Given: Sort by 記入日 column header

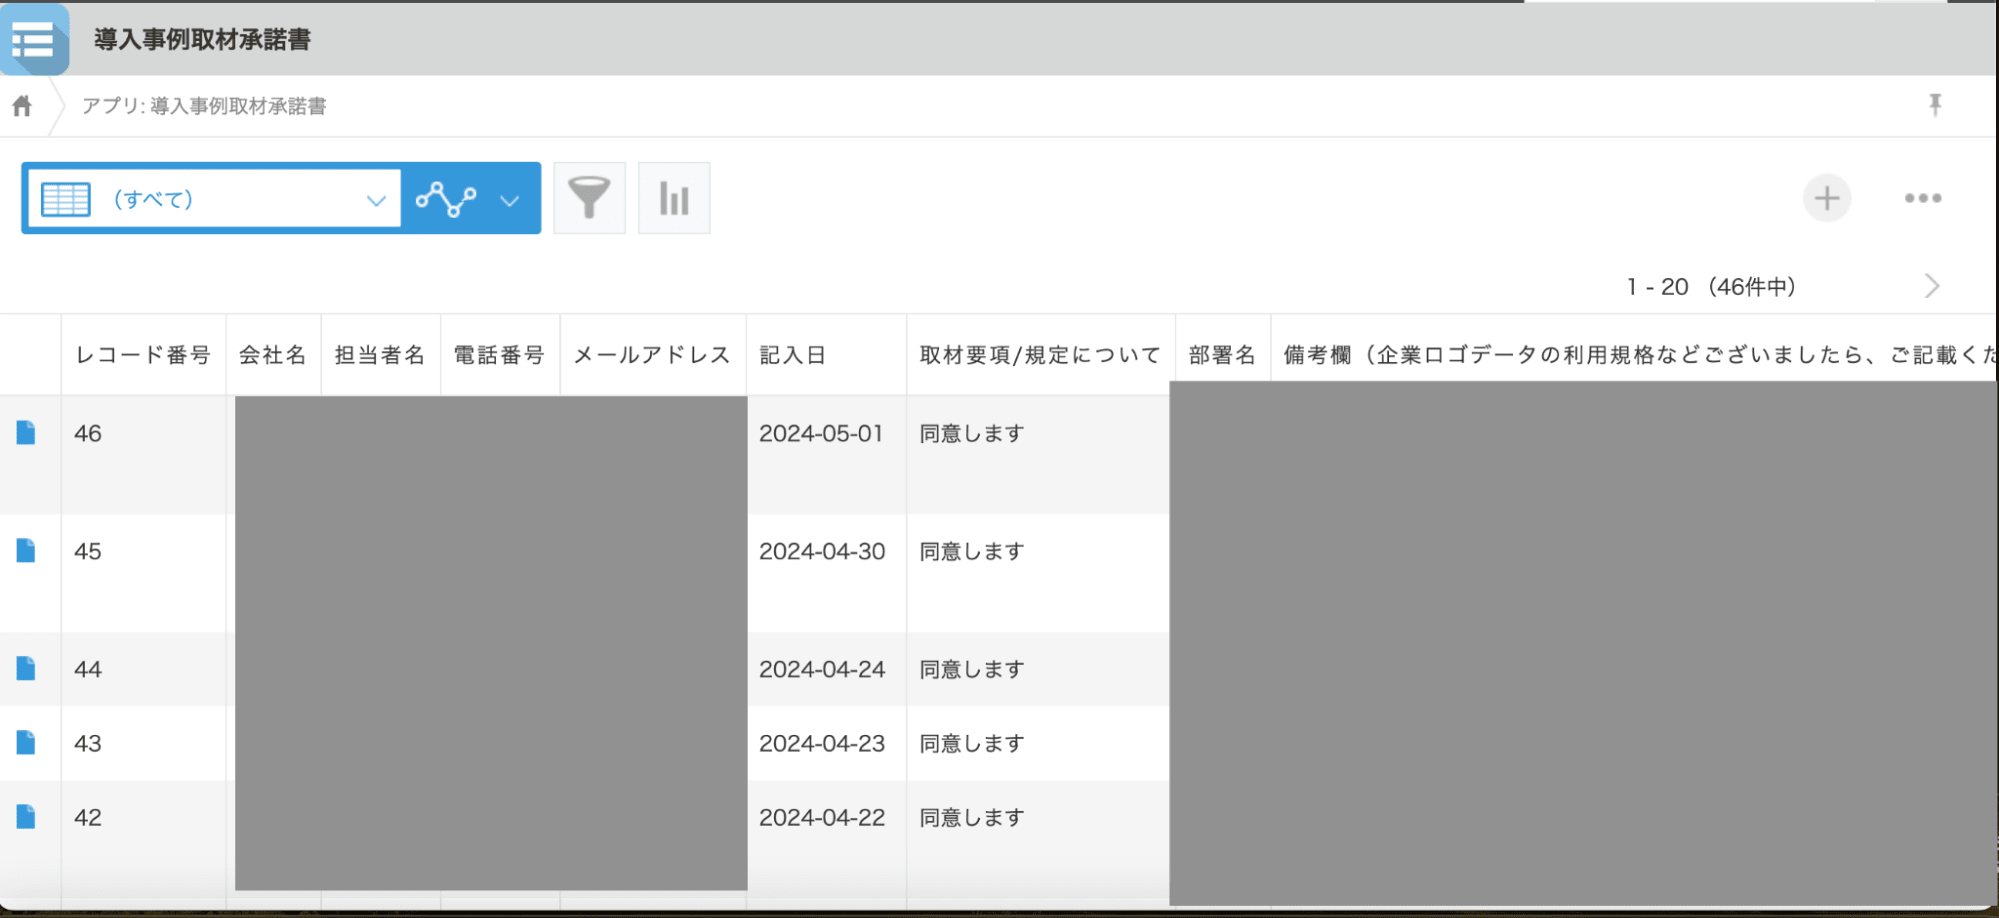Looking at the screenshot, I should 793,355.
